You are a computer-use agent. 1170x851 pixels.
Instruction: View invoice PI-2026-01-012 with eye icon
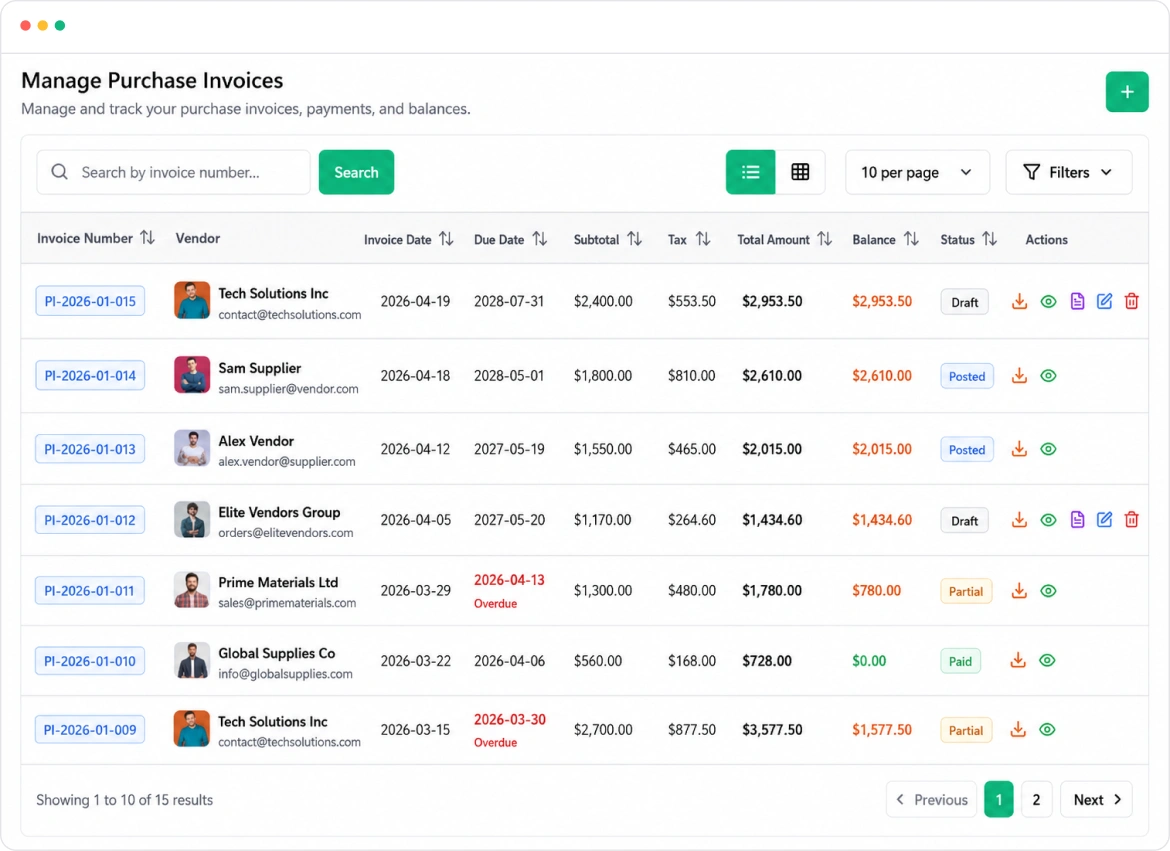(x=1048, y=520)
